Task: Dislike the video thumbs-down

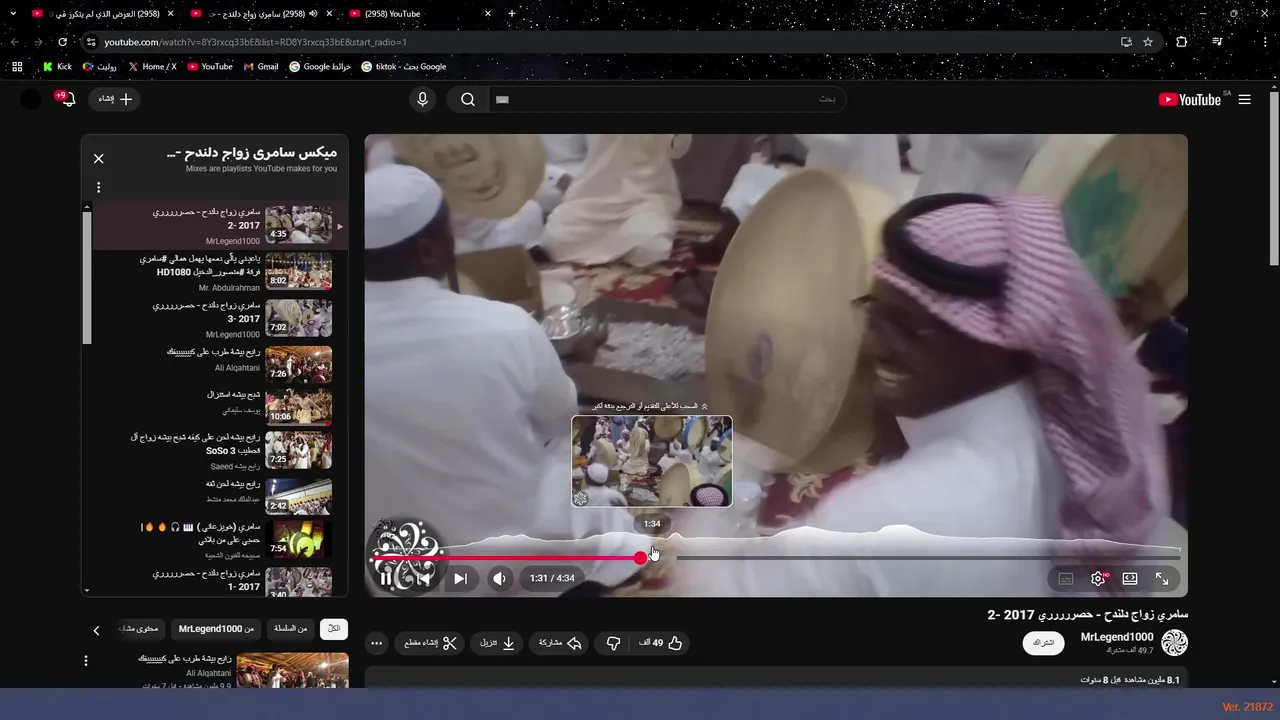Action: (614, 643)
